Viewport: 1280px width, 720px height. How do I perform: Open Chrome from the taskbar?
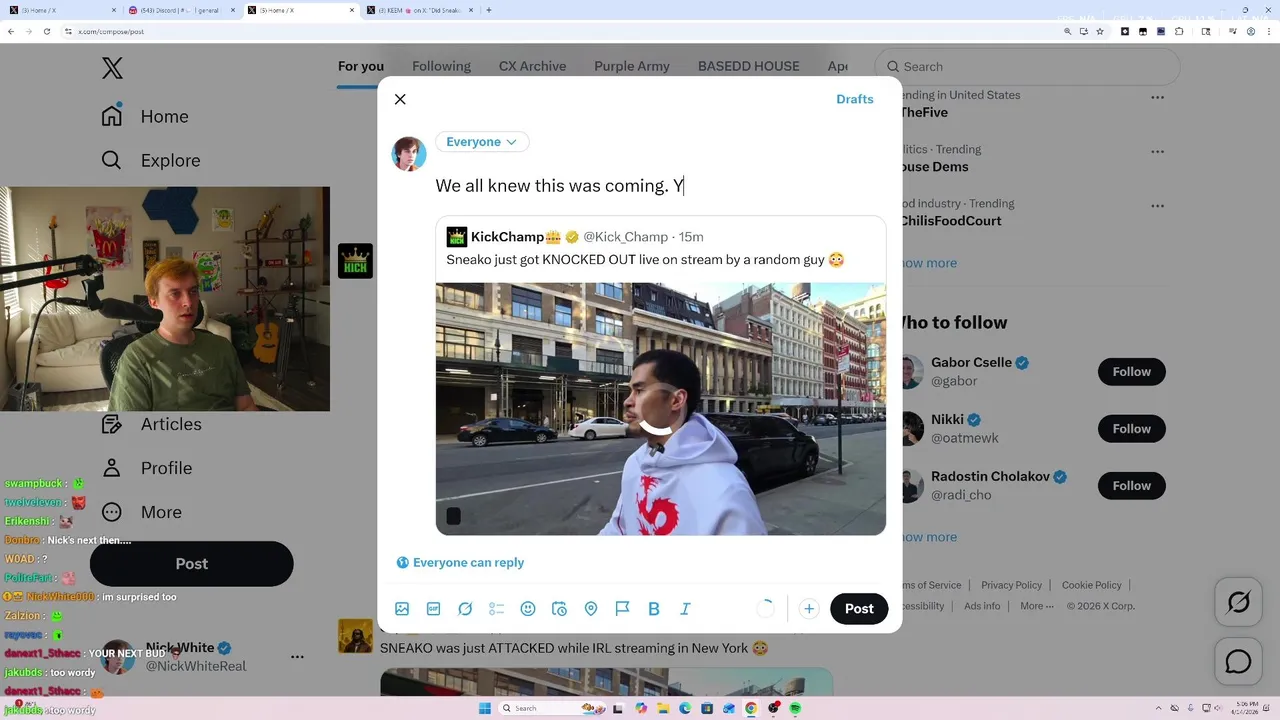tap(751, 708)
